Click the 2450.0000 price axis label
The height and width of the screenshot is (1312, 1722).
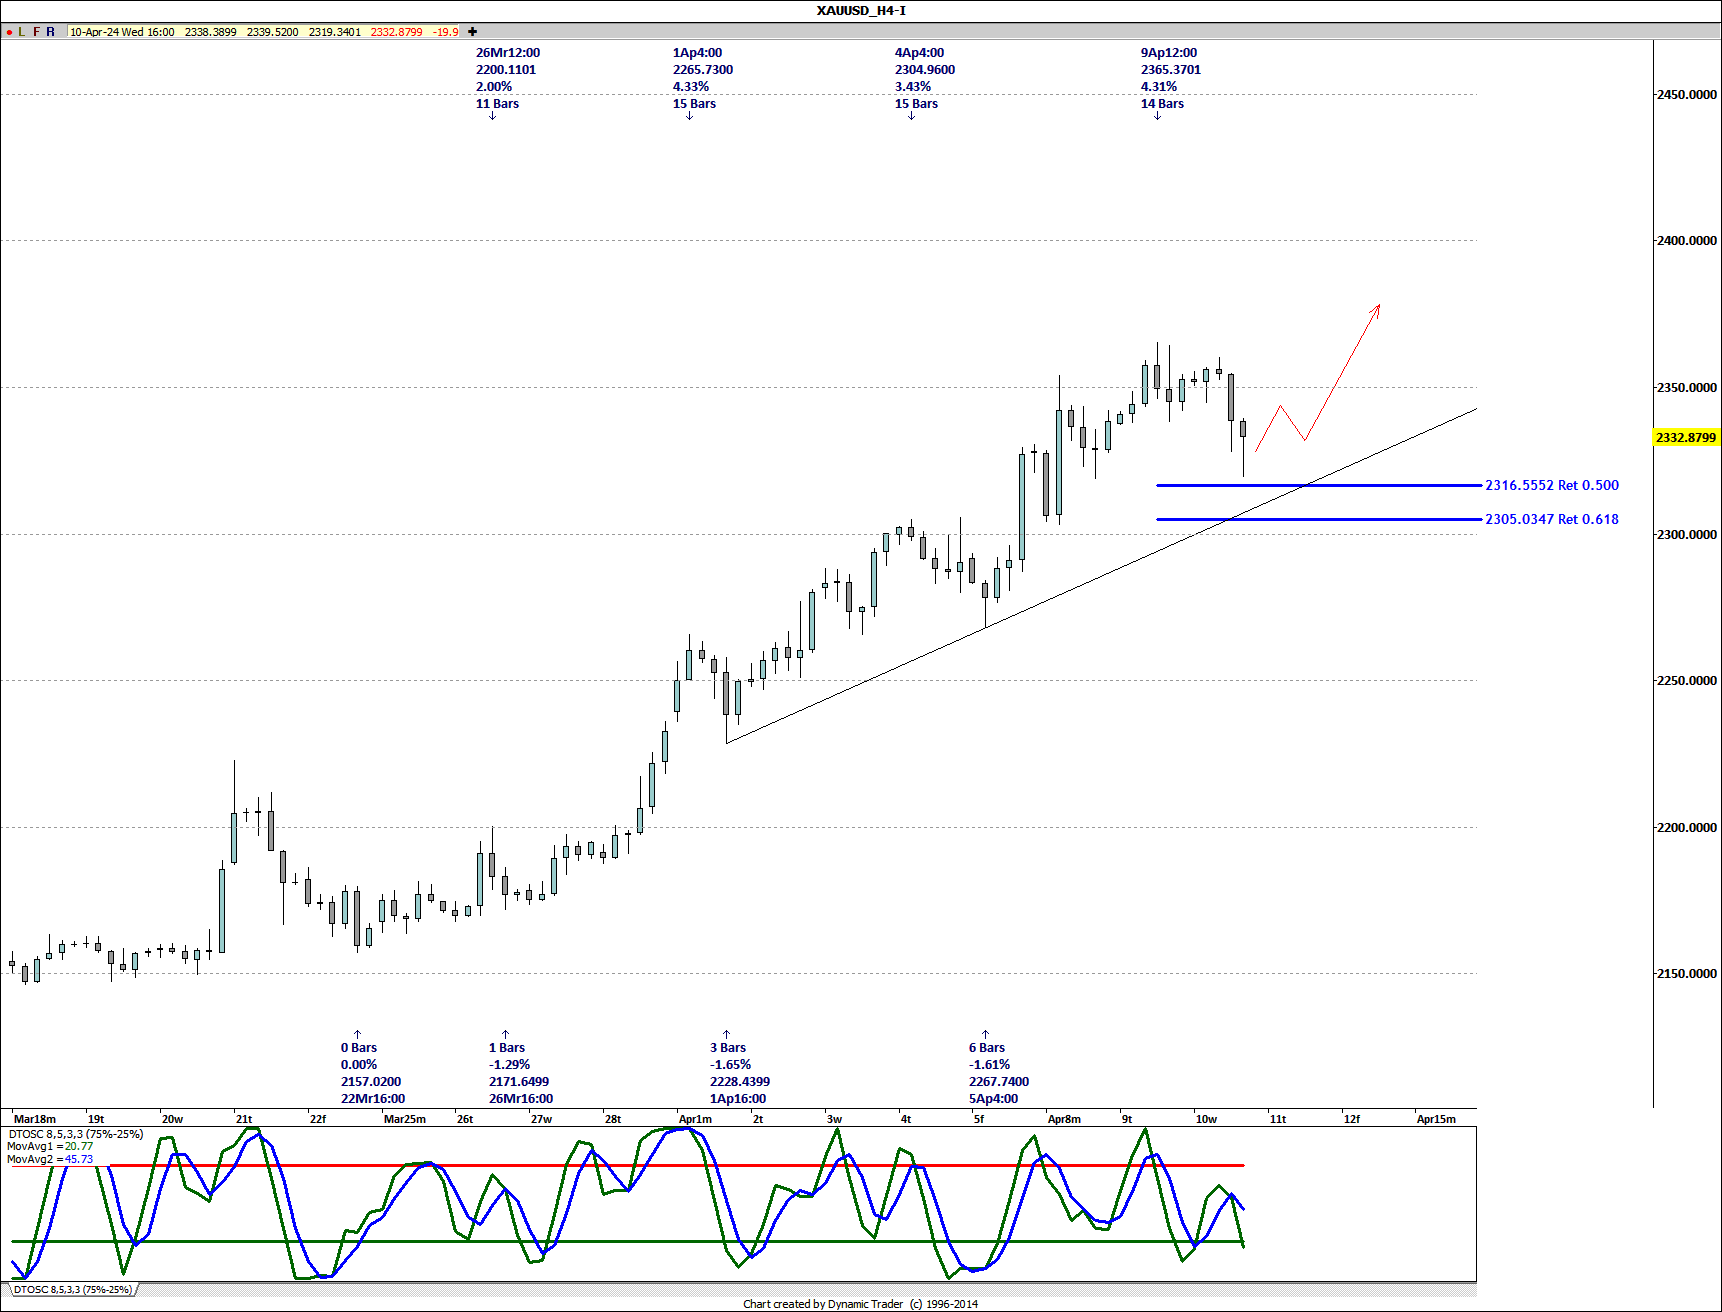1687,95
